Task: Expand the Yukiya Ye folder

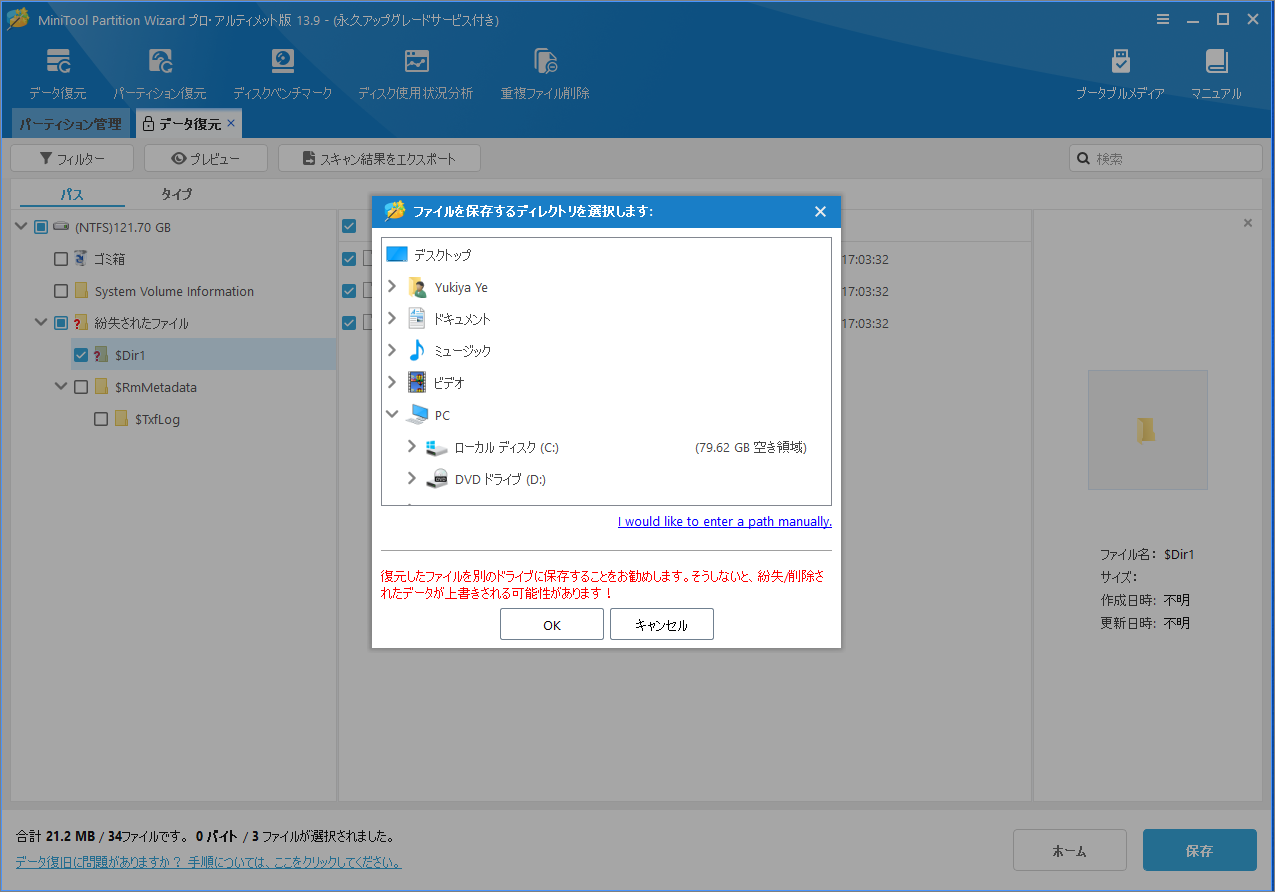Action: (x=392, y=287)
